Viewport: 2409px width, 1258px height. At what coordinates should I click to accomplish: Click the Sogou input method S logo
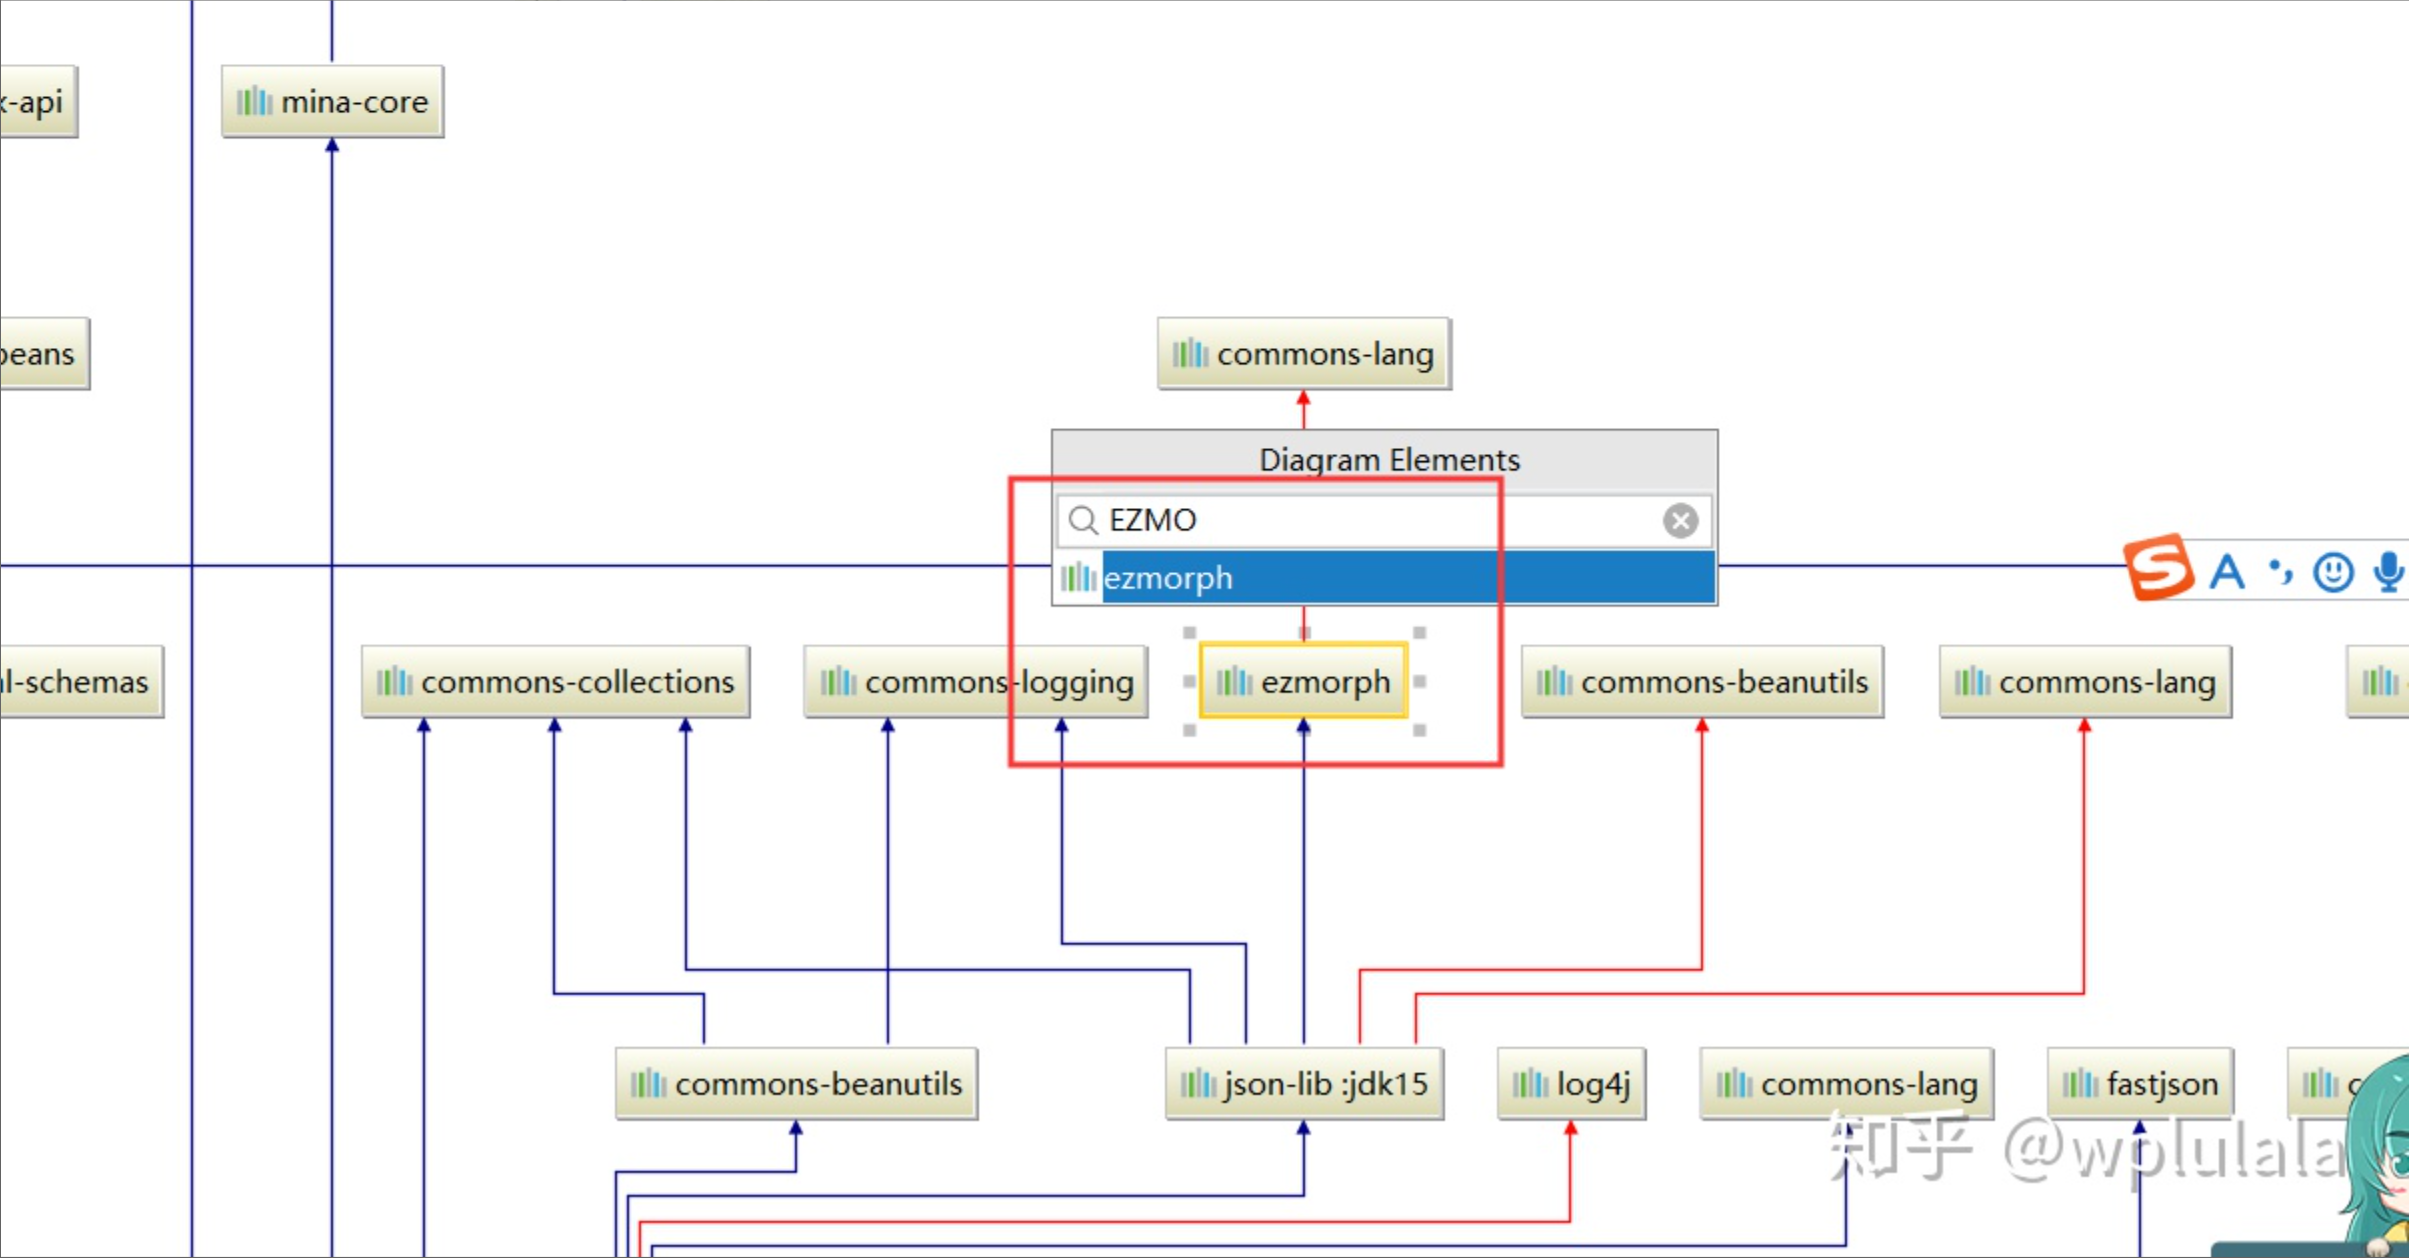pyautogui.click(x=2158, y=567)
